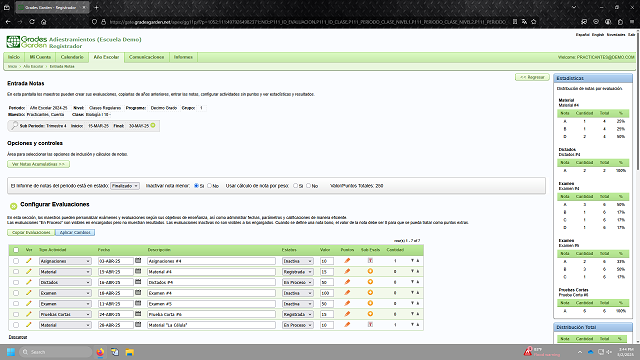Click the orange Sub Evals icon for Dictados #4
Screen dimensions: 640x360
[x=370, y=282]
